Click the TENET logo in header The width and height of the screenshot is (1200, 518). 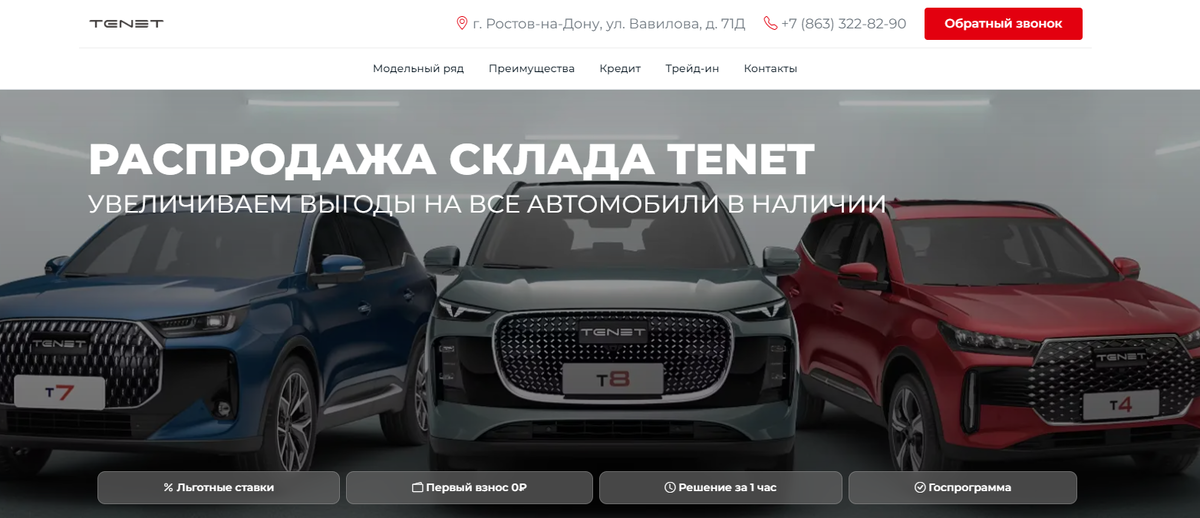126,23
